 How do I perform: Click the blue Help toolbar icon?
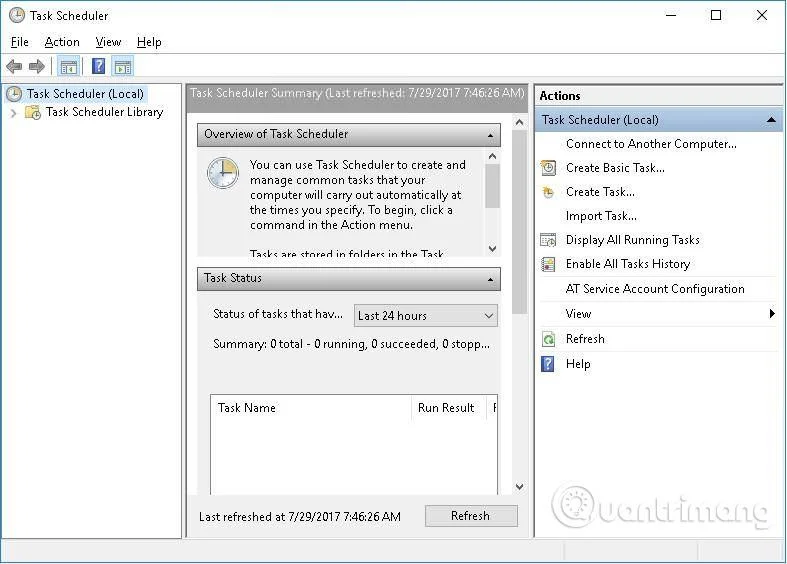coord(98,66)
